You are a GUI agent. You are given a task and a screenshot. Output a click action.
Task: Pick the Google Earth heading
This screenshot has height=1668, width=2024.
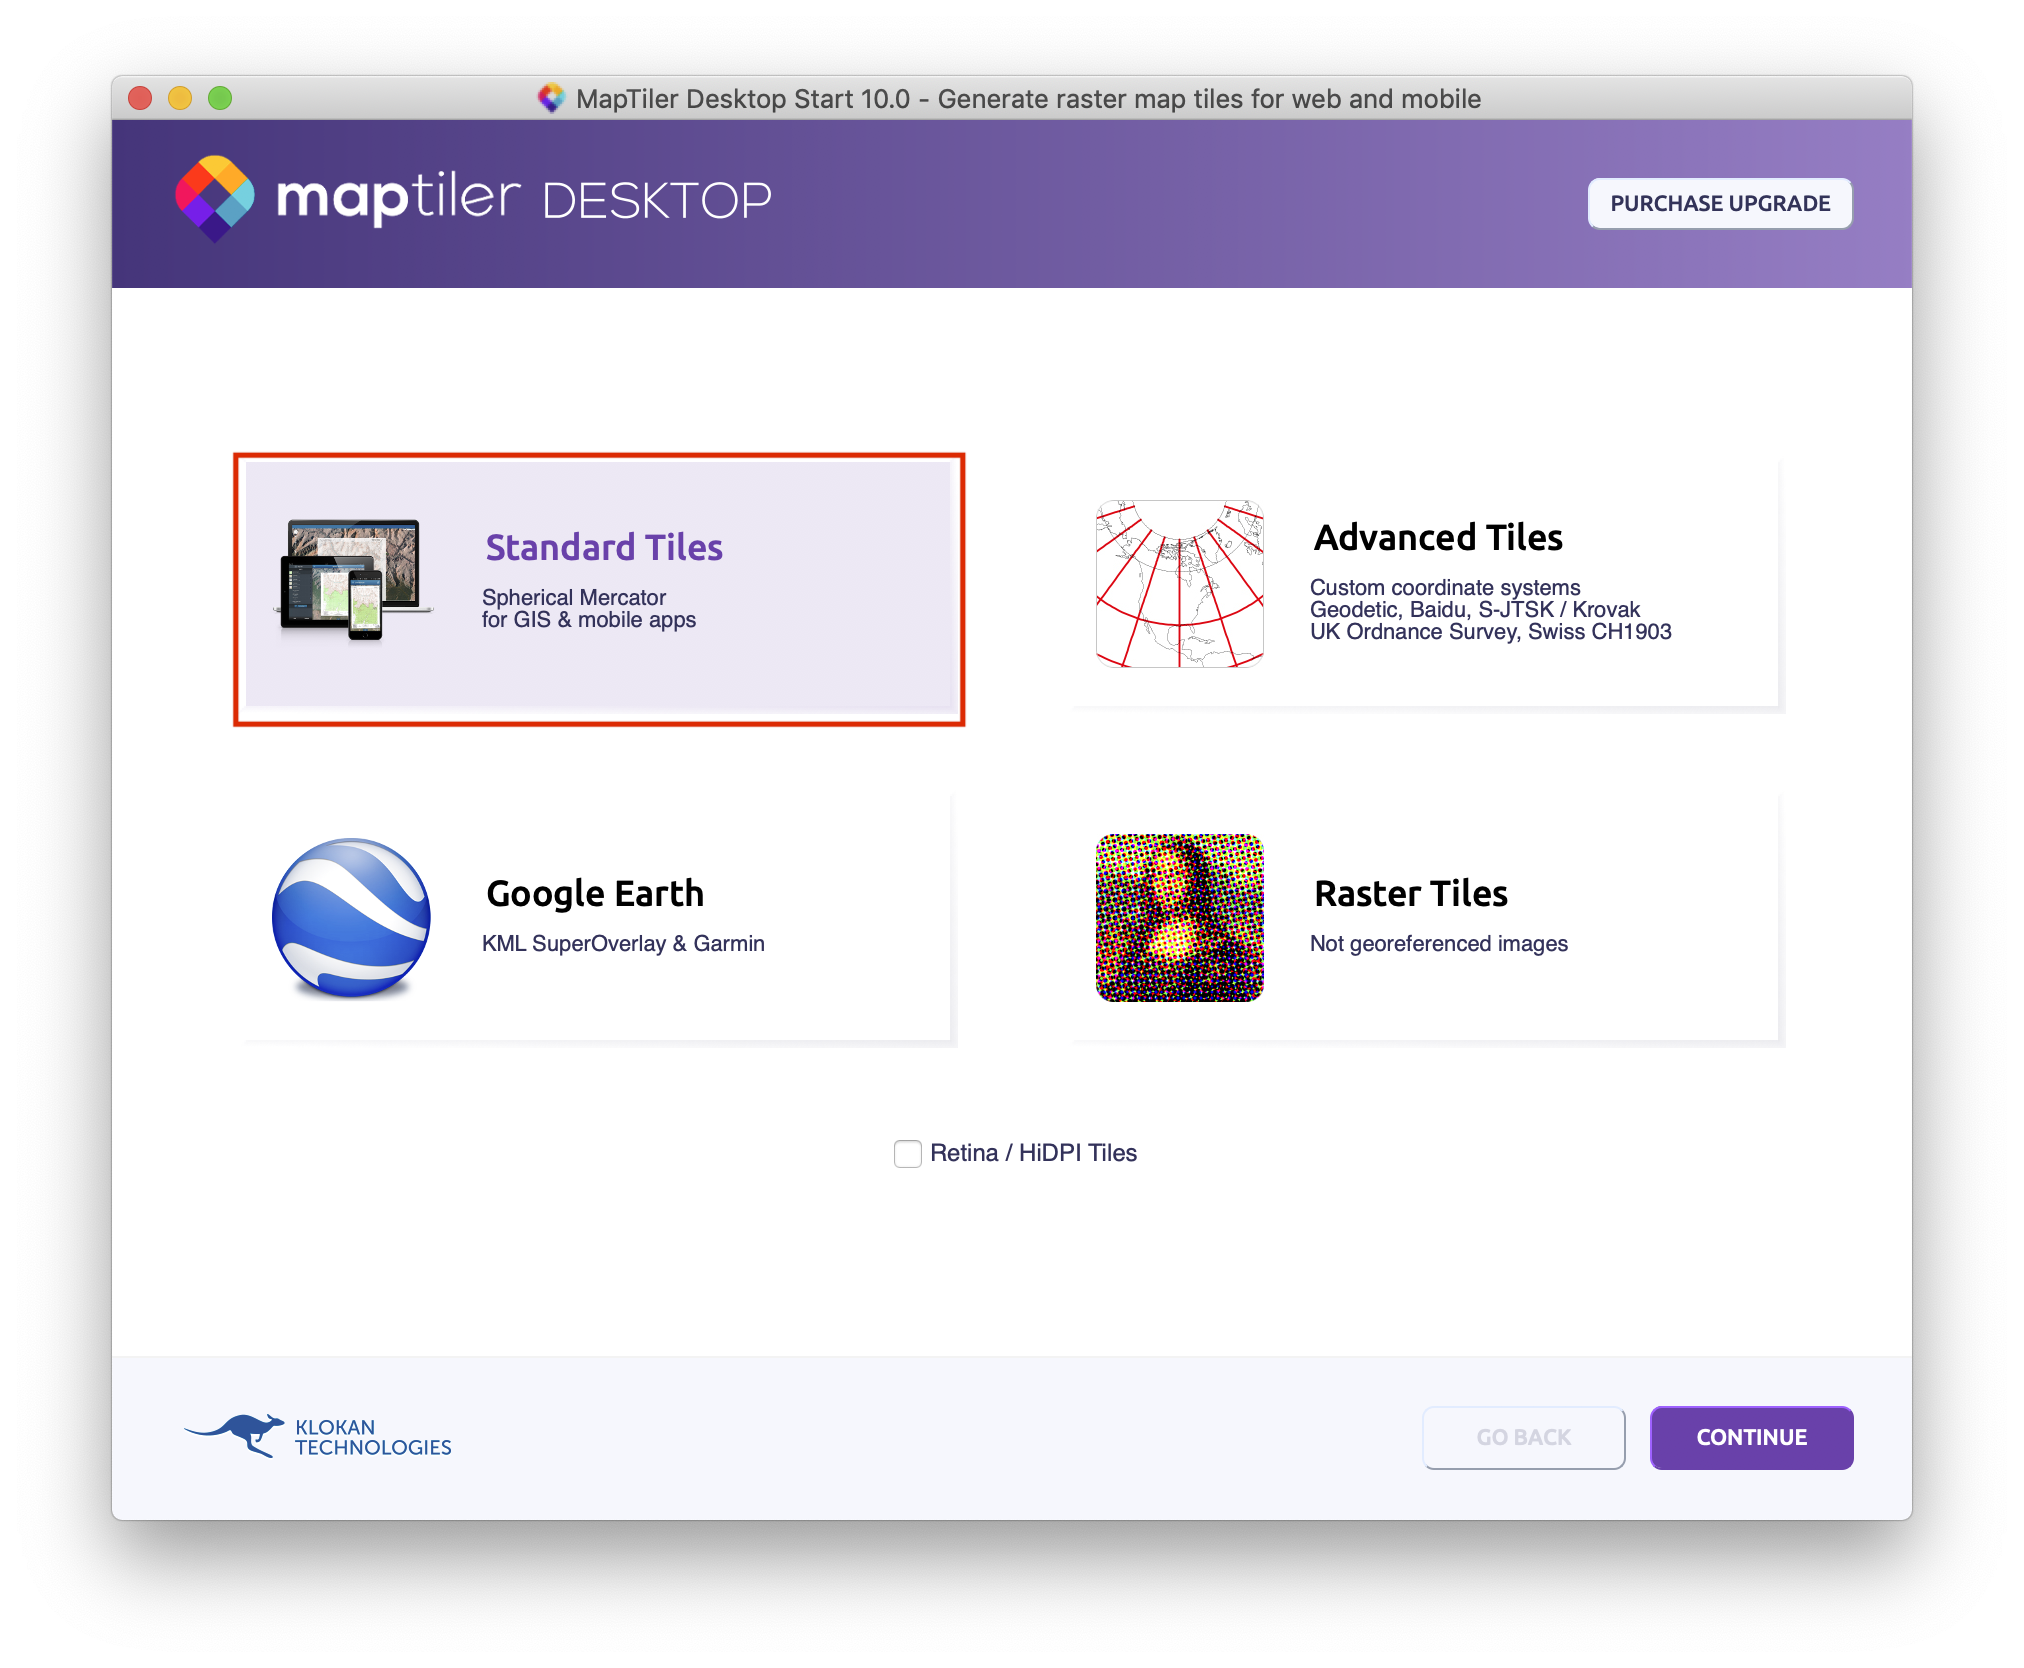click(595, 893)
